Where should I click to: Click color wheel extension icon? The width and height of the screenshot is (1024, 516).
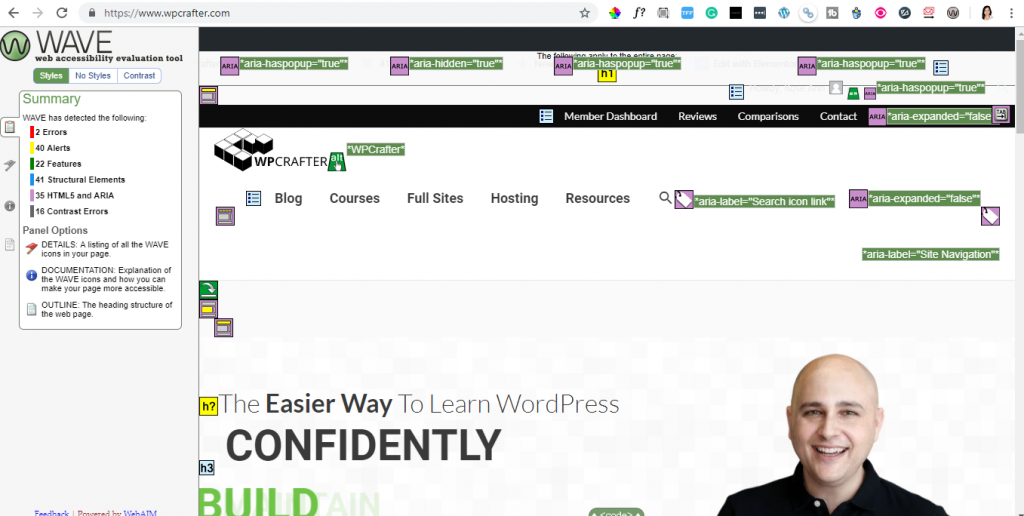615,12
